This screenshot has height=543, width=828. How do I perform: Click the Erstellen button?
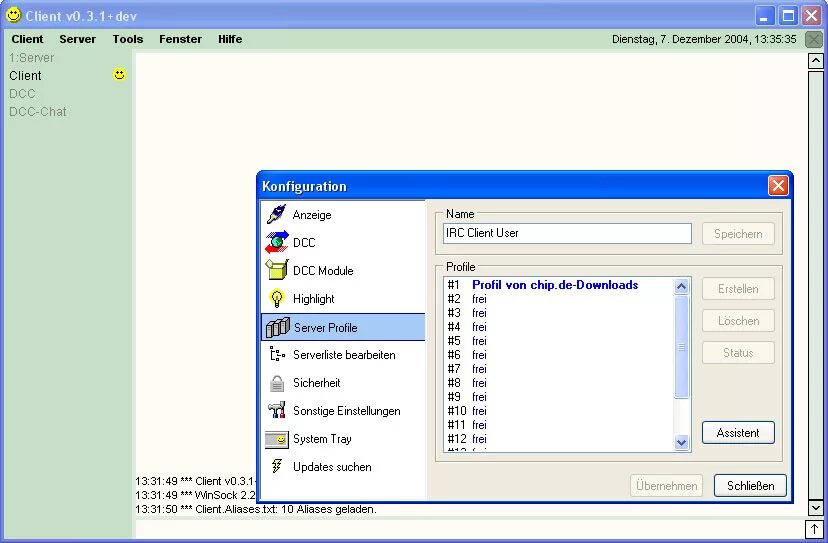pos(738,289)
